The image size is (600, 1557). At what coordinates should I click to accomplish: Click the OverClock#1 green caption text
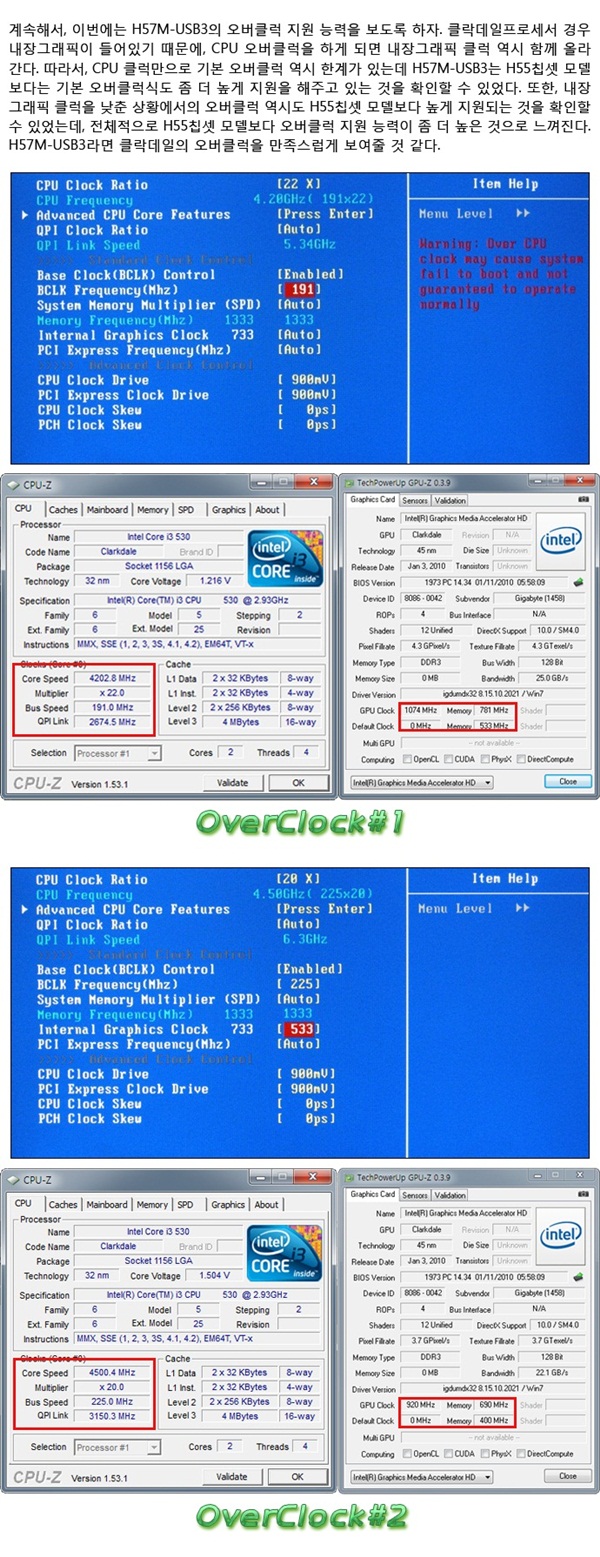point(300,823)
